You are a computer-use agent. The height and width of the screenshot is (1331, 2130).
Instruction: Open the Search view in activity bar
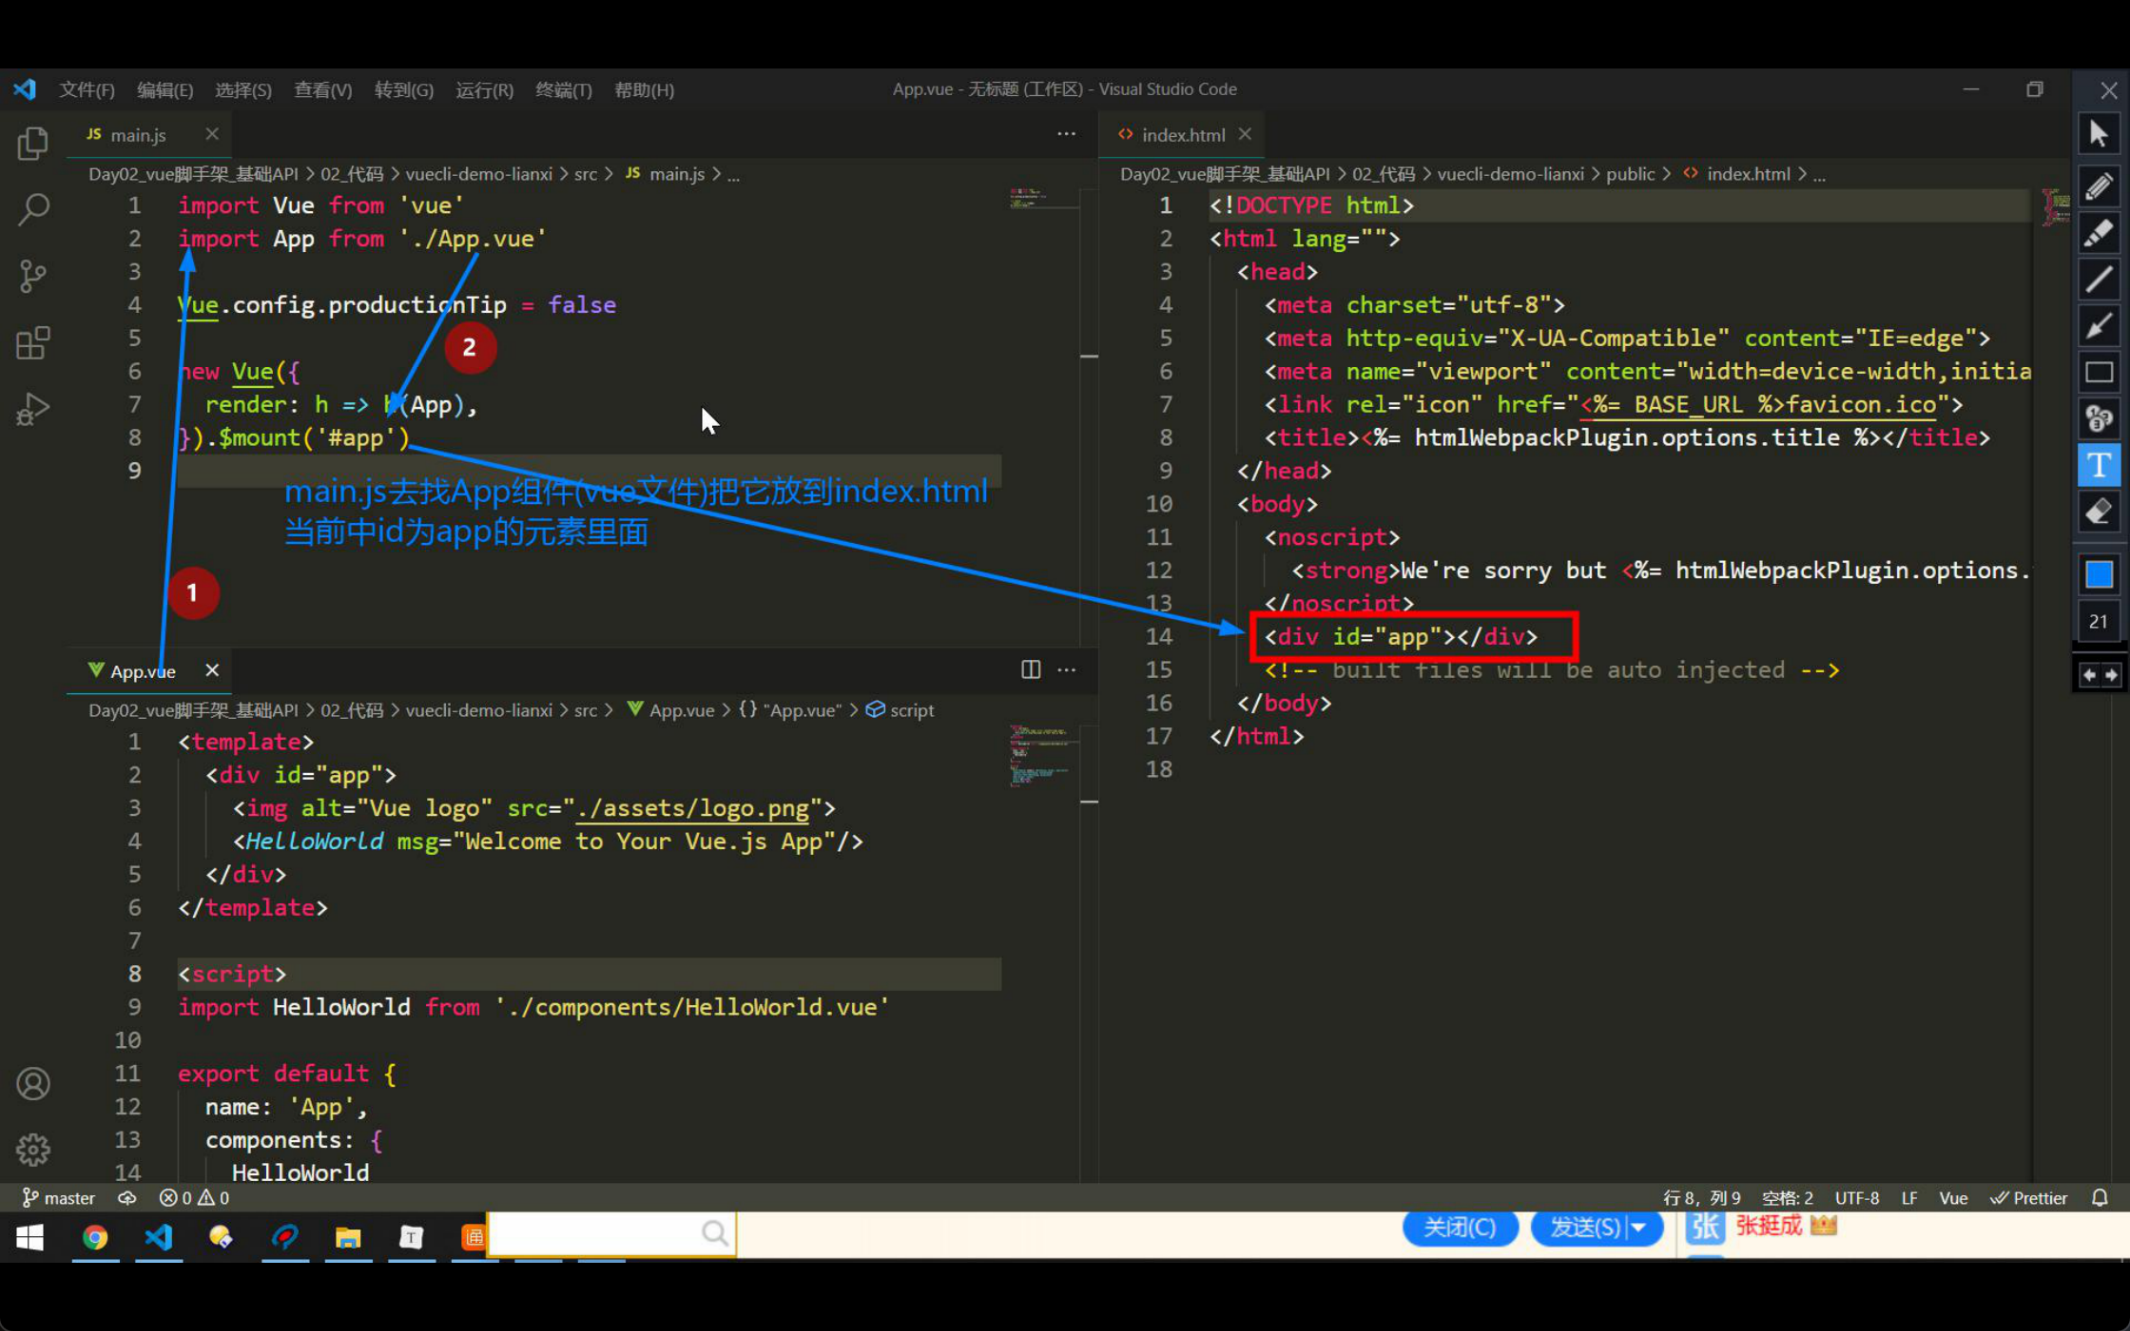[33, 209]
